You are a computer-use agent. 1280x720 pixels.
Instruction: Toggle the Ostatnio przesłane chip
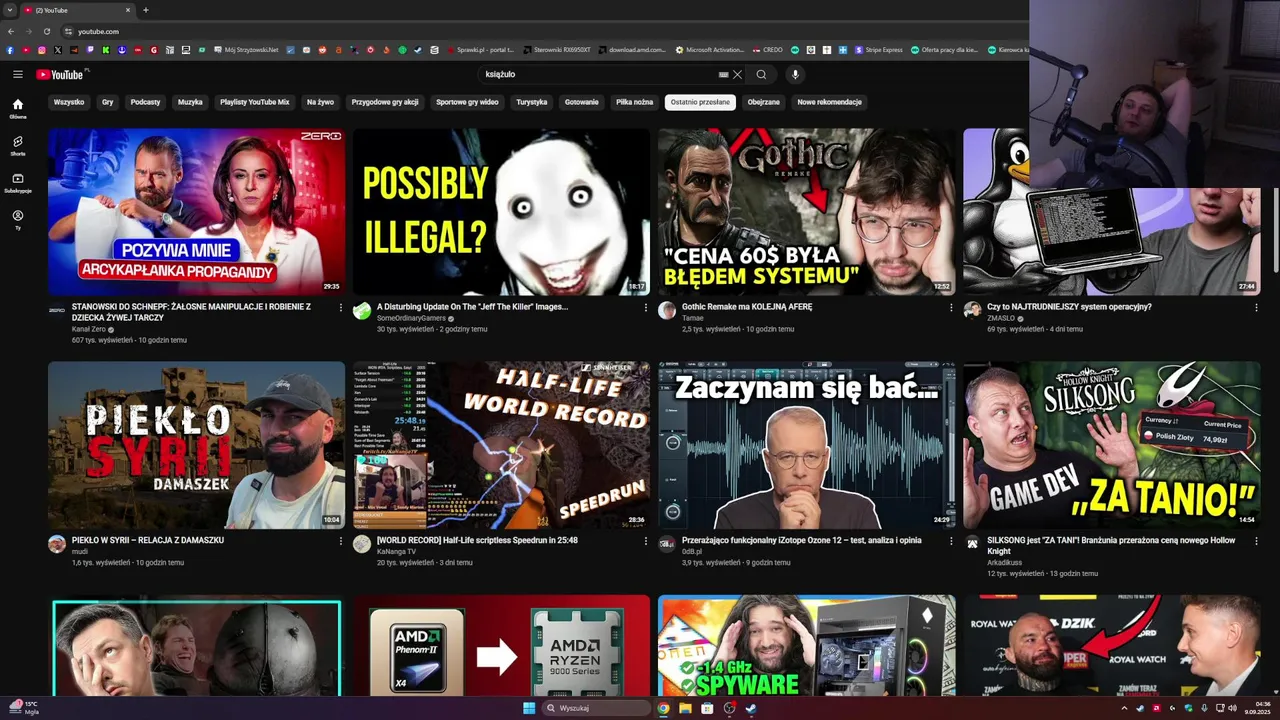[x=700, y=102]
